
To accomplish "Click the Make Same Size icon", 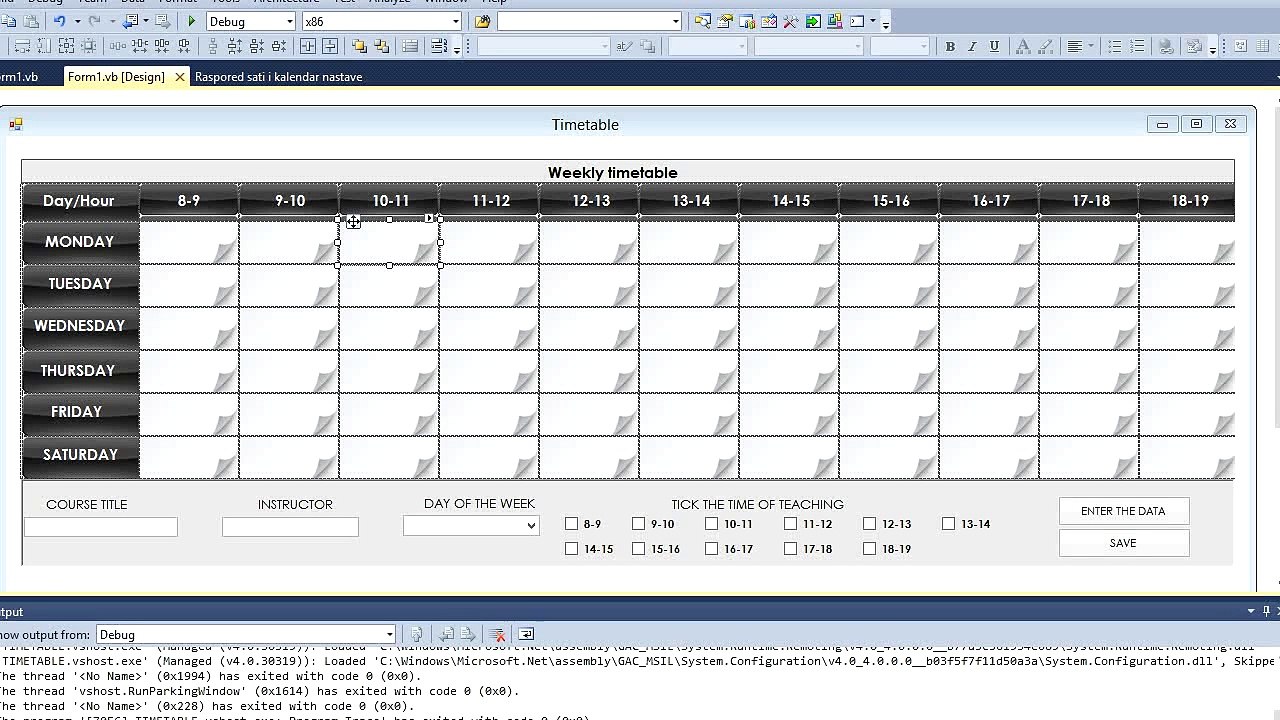I will 66,46.
